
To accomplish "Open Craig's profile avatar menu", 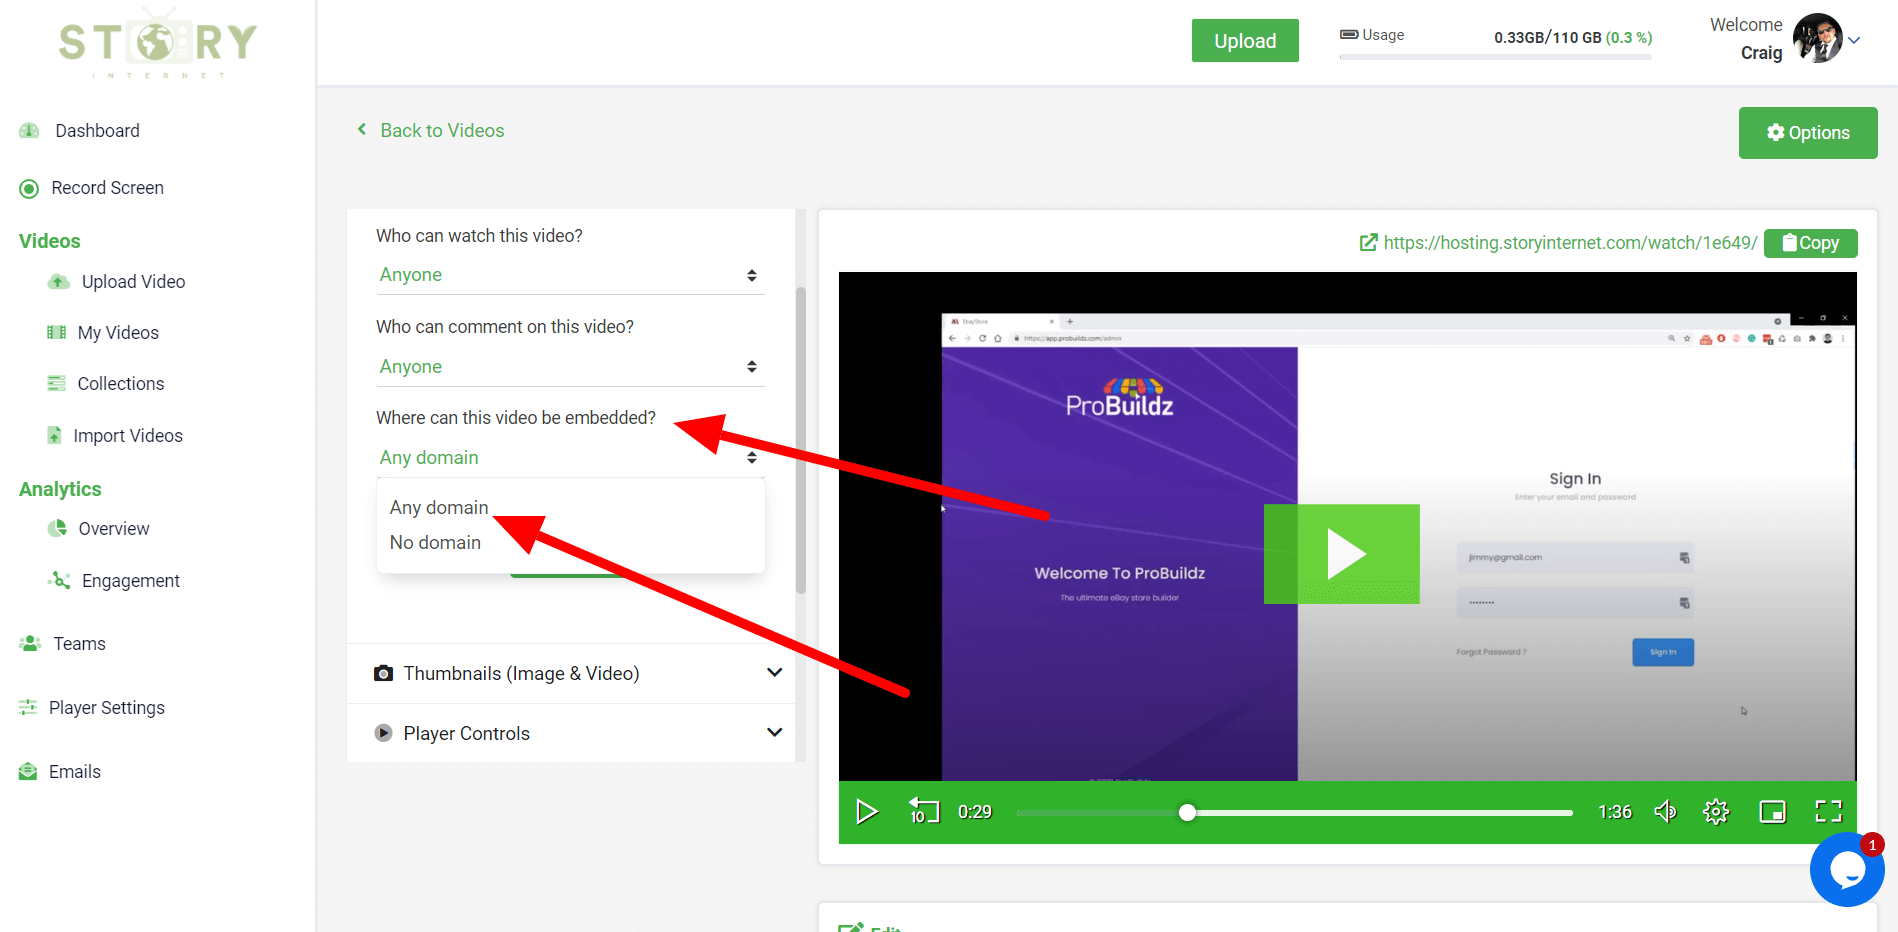I will click(x=1817, y=39).
